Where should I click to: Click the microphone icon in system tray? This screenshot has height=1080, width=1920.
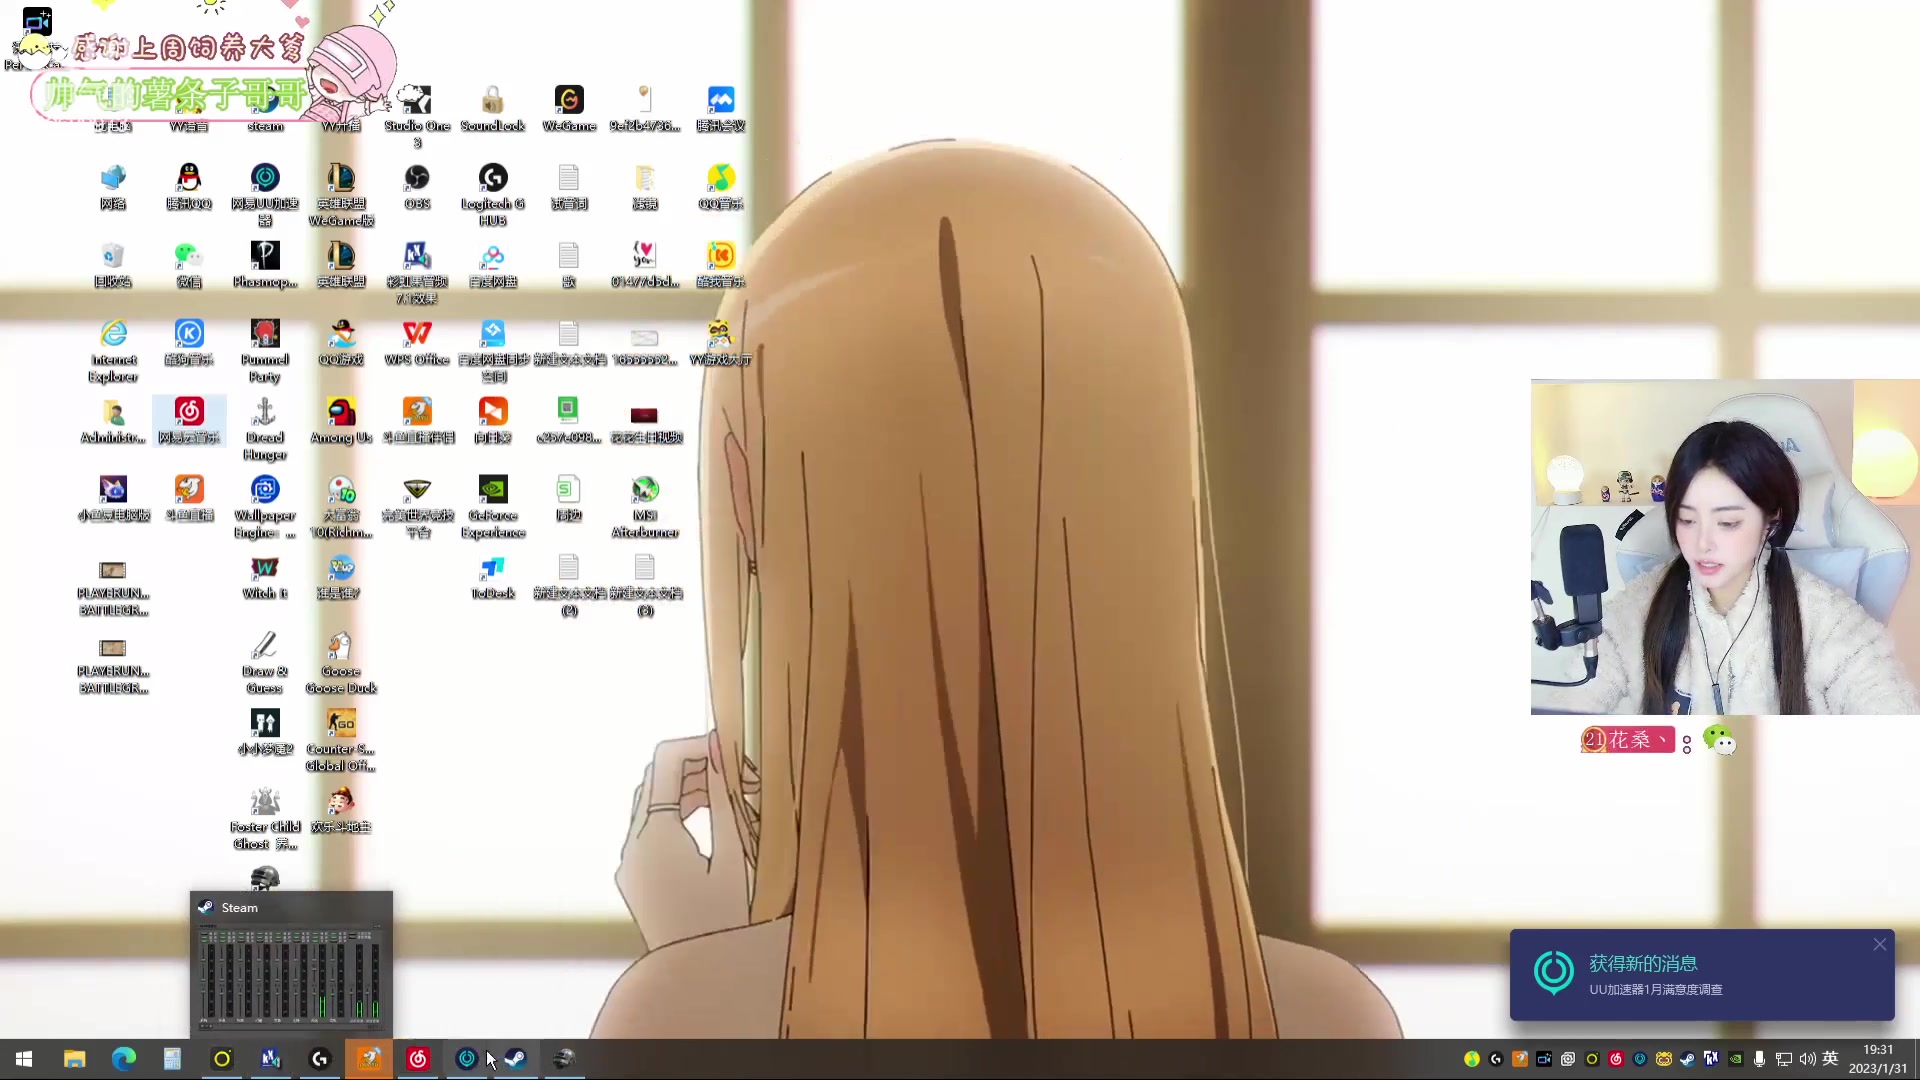[1759, 1059]
